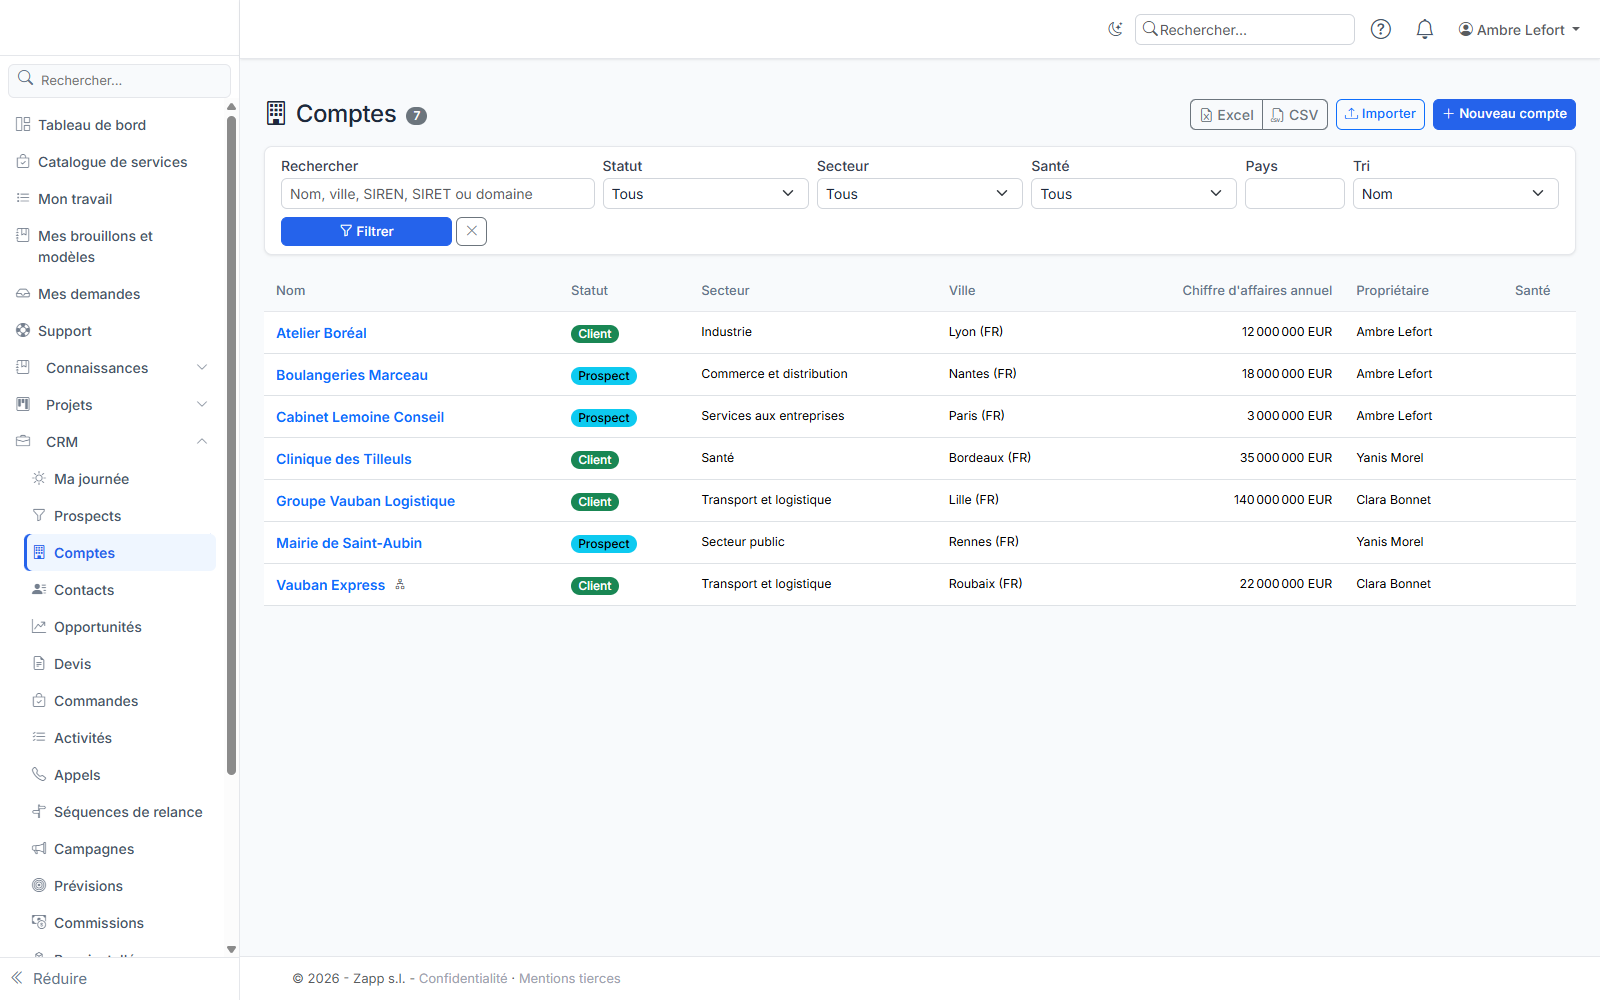Open the help question mark icon
1600x1000 pixels.
(x=1381, y=30)
